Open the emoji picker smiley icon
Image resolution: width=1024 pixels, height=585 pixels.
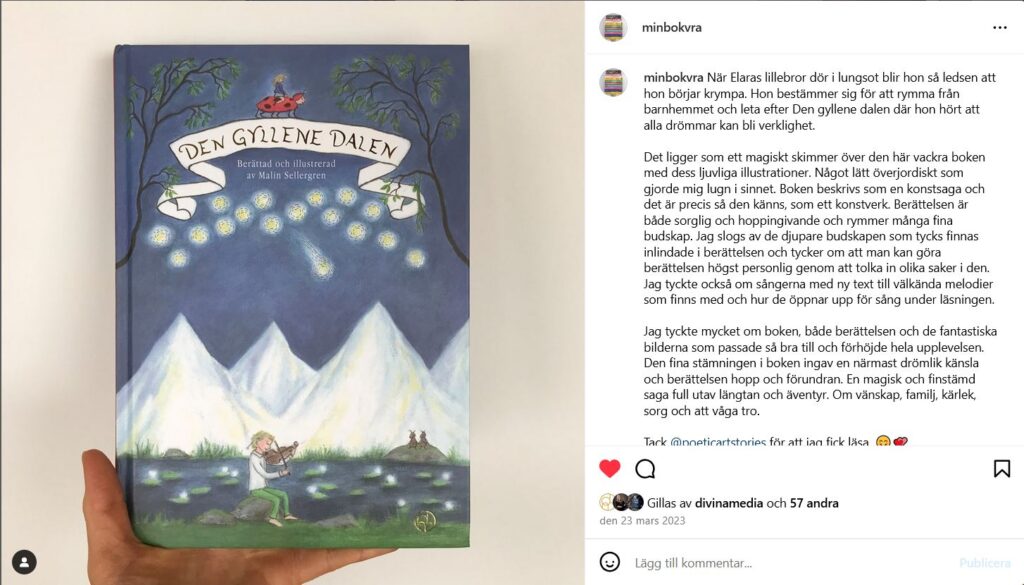point(609,562)
